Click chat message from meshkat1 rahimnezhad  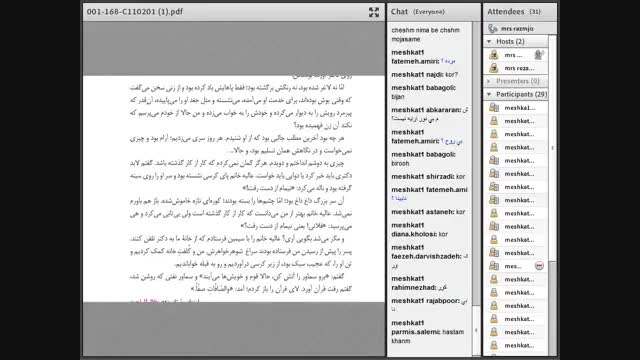click(420, 283)
